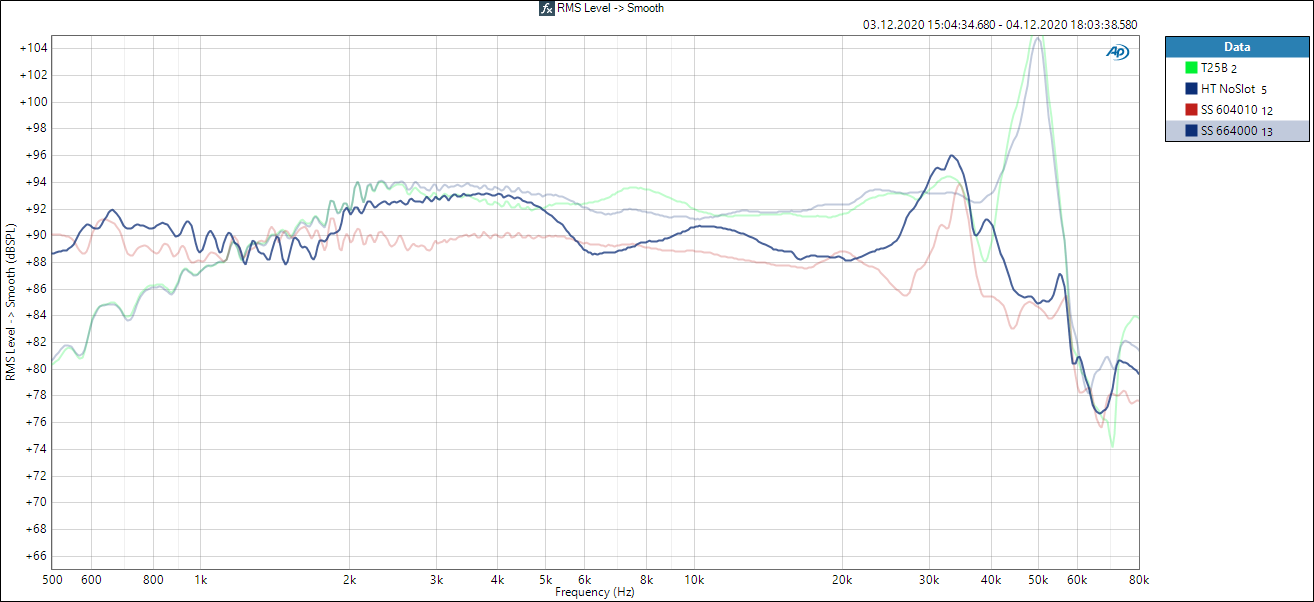The height and width of the screenshot is (602, 1314).
Task: Click the +76 Y-axis tick label
Action: point(35,422)
